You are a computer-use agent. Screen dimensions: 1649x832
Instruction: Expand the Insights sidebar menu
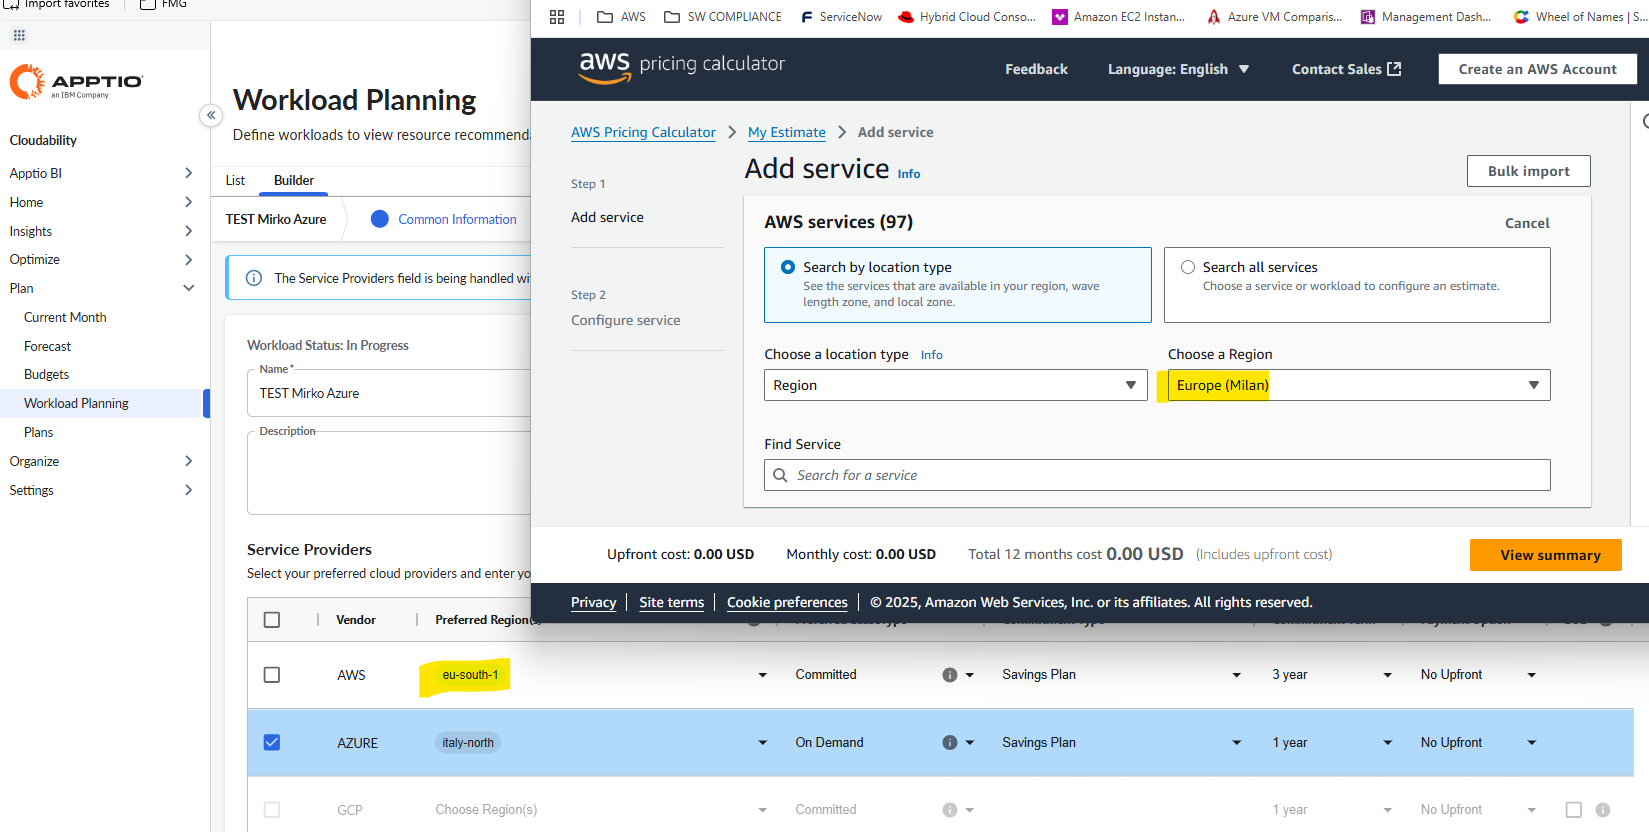(100, 231)
